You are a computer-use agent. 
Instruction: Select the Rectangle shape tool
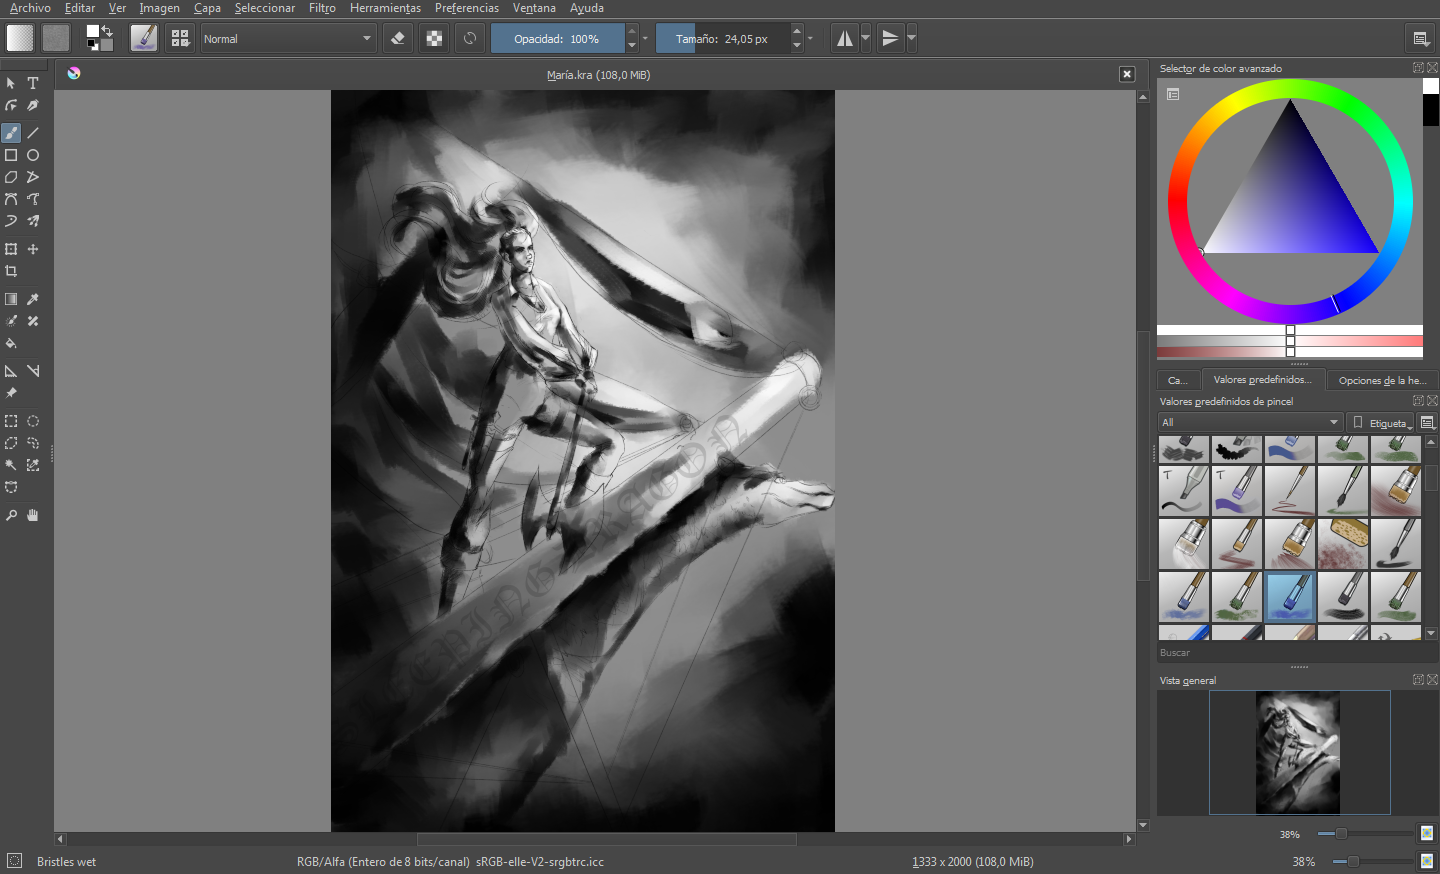[x=11, y=155]
